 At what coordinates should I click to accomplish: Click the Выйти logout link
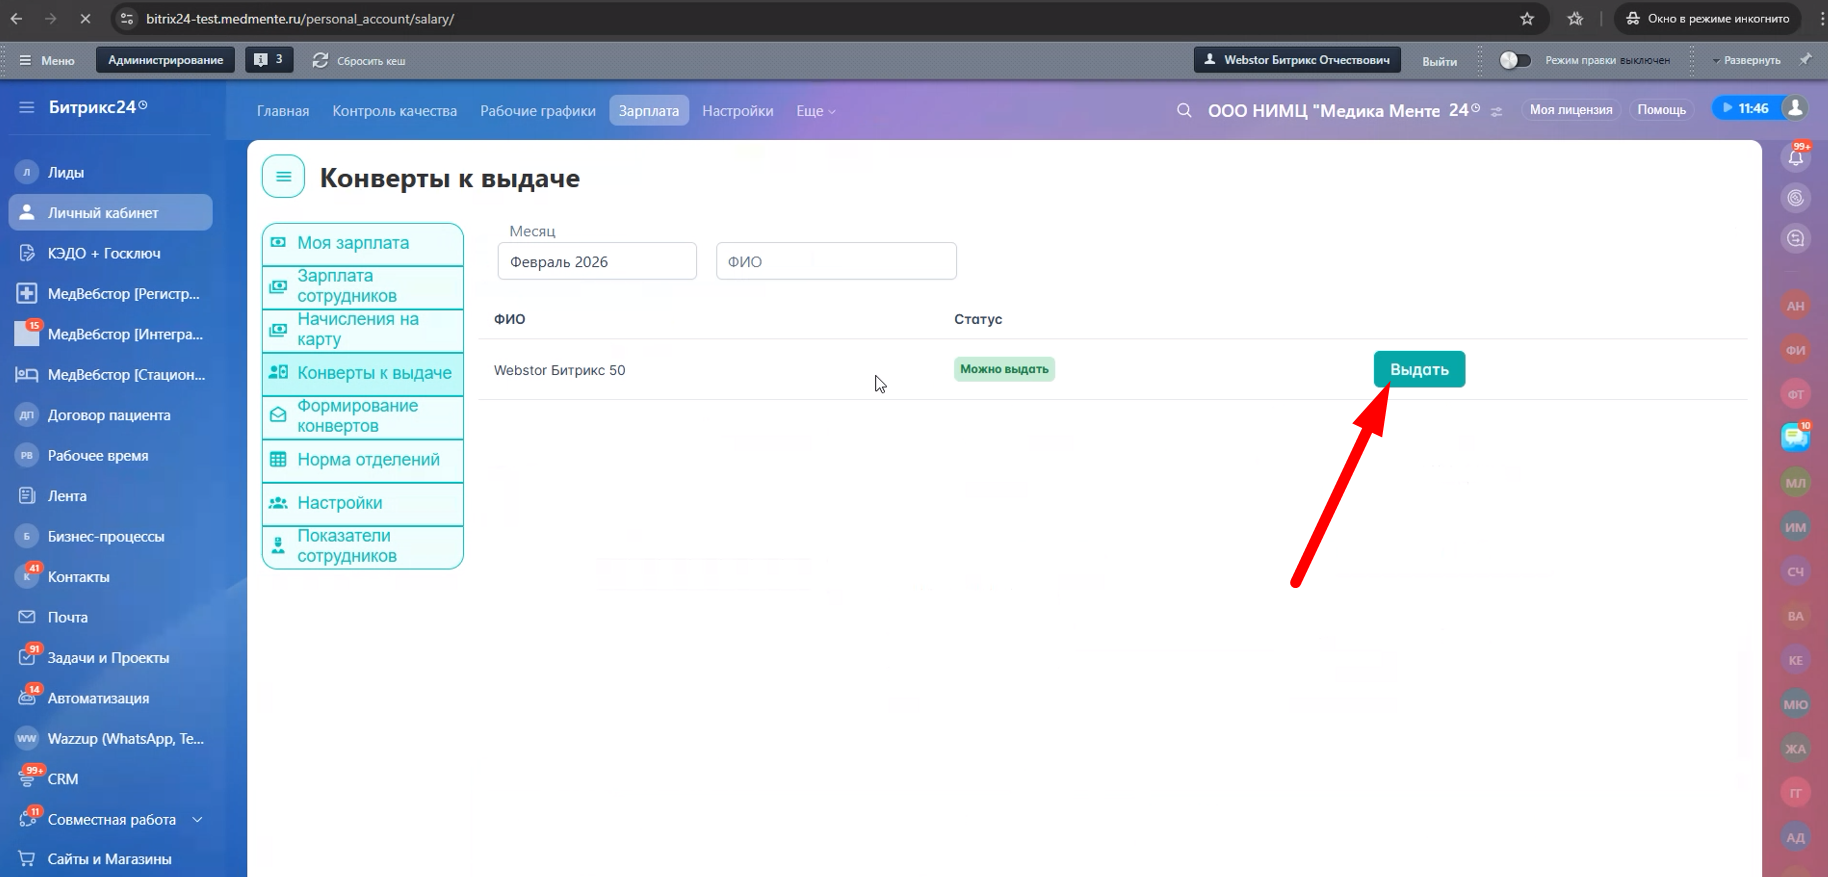pyautogui.click(x=1439, y=61)
